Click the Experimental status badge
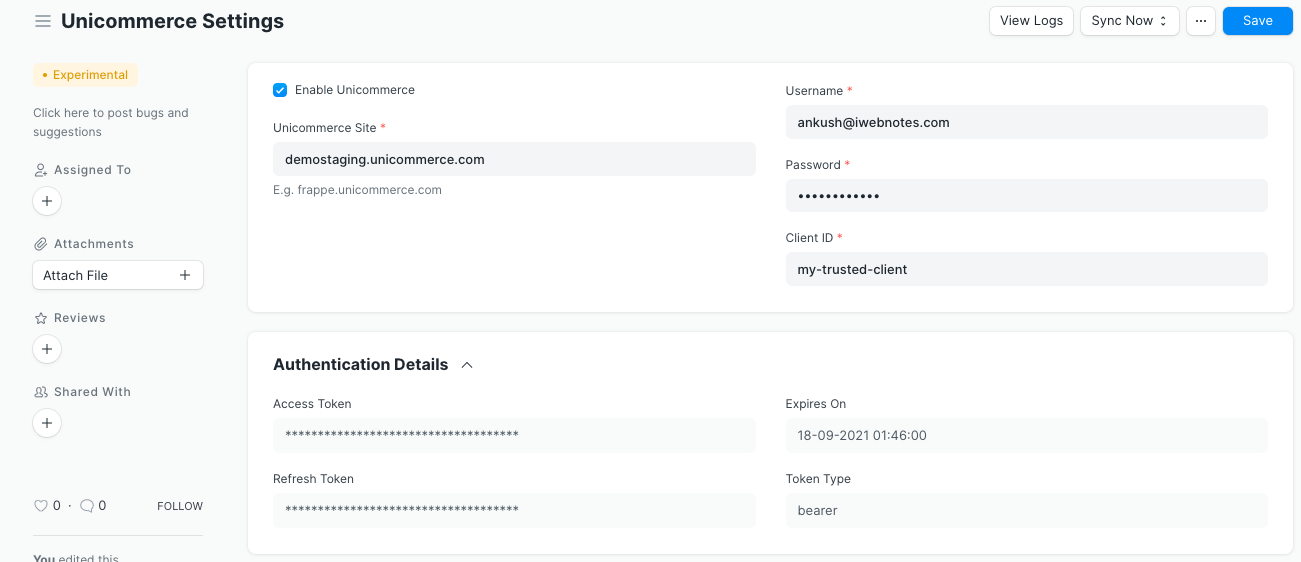 [x=85, y=75]
